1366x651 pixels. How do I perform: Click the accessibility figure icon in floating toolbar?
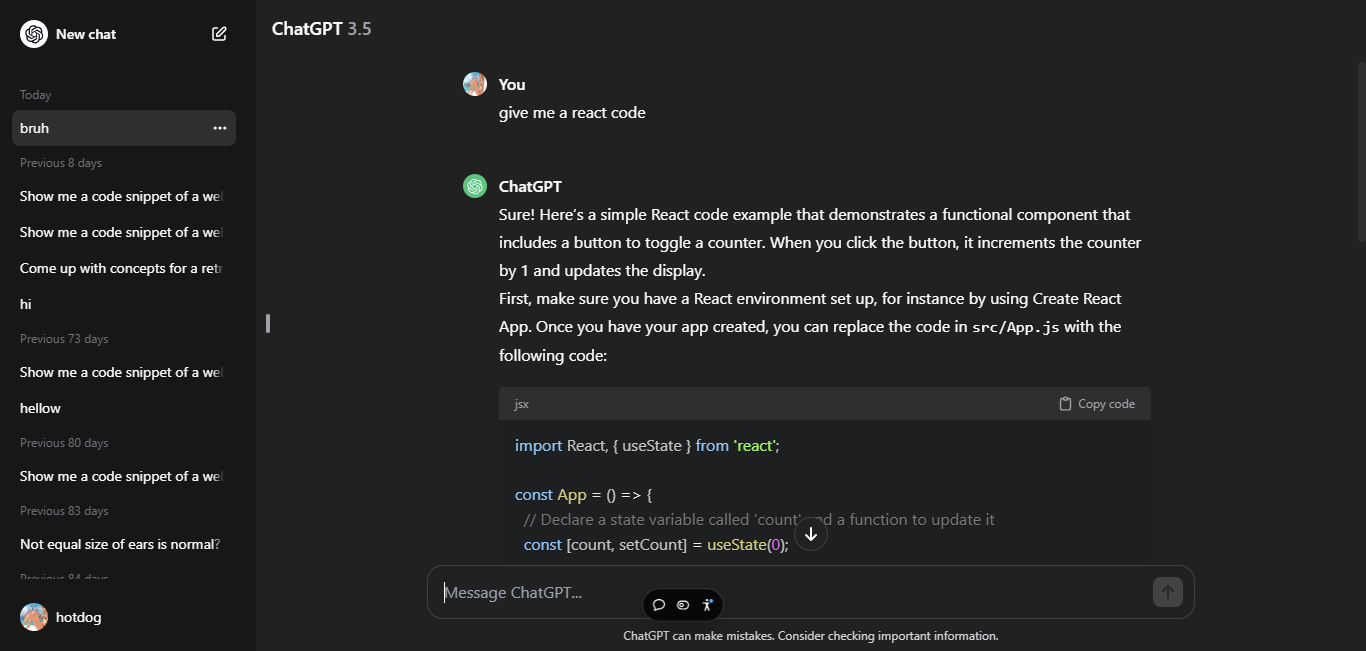point(707,605)
